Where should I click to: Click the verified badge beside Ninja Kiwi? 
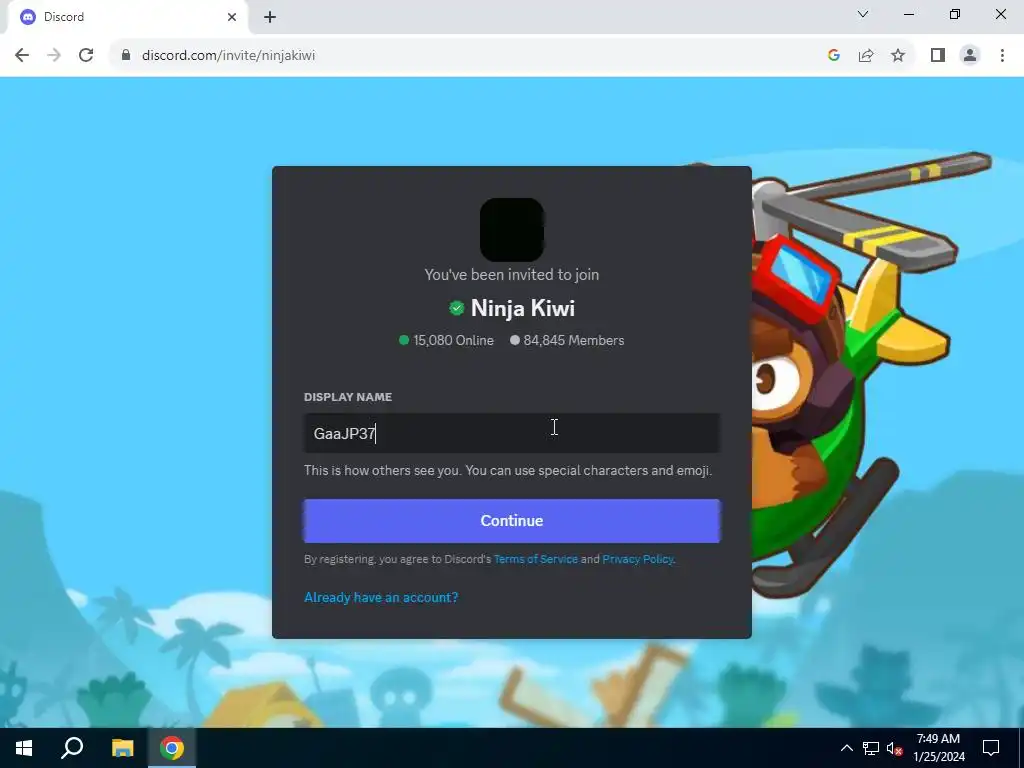[456, 308]
